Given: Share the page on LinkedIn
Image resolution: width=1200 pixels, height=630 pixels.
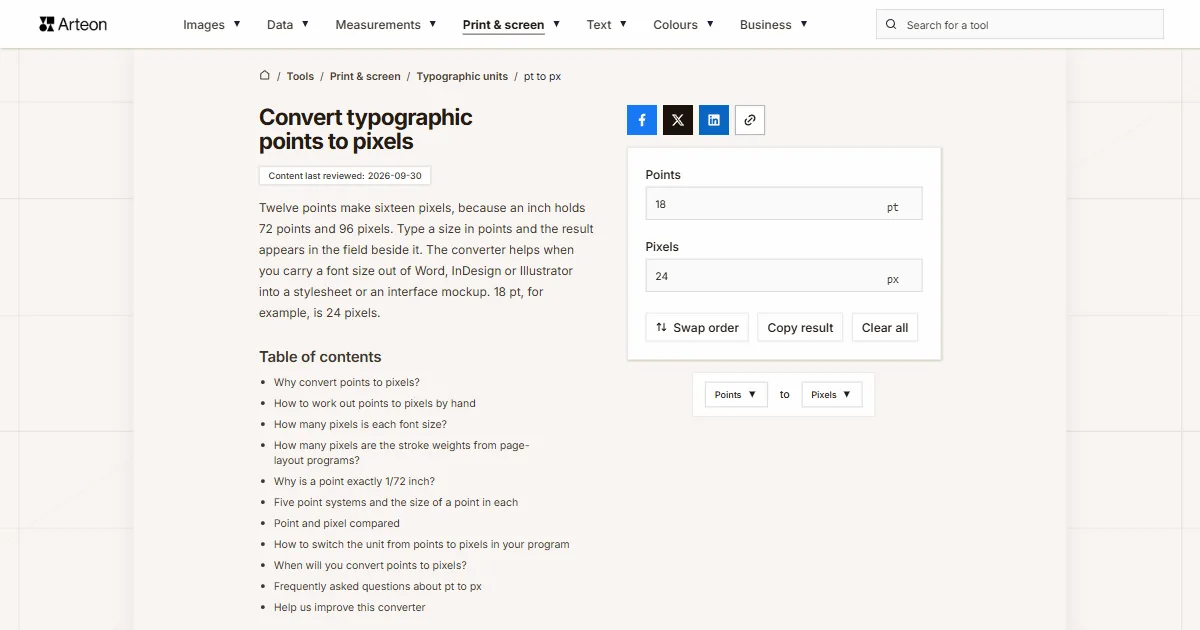Looking at the screenshot, I should 714,120.
